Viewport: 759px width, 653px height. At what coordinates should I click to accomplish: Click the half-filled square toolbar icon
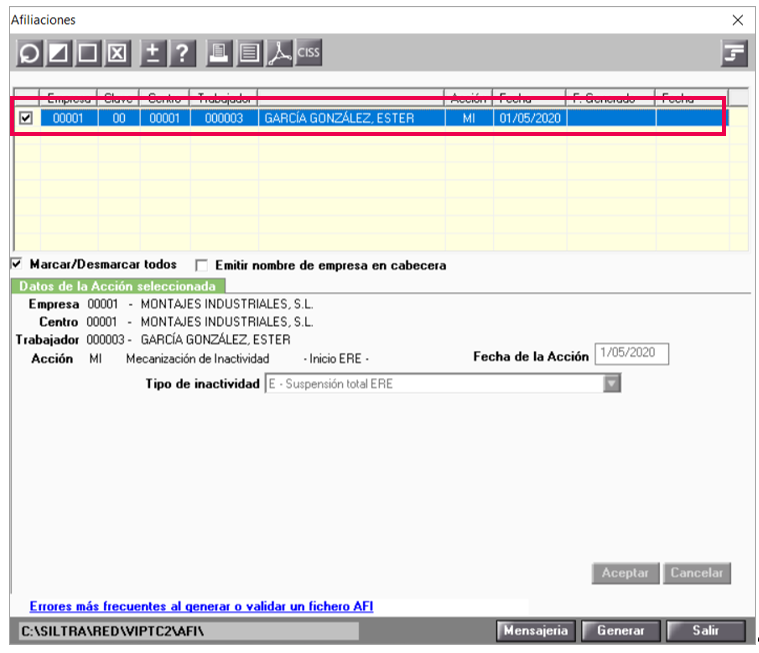click(59, 53)
